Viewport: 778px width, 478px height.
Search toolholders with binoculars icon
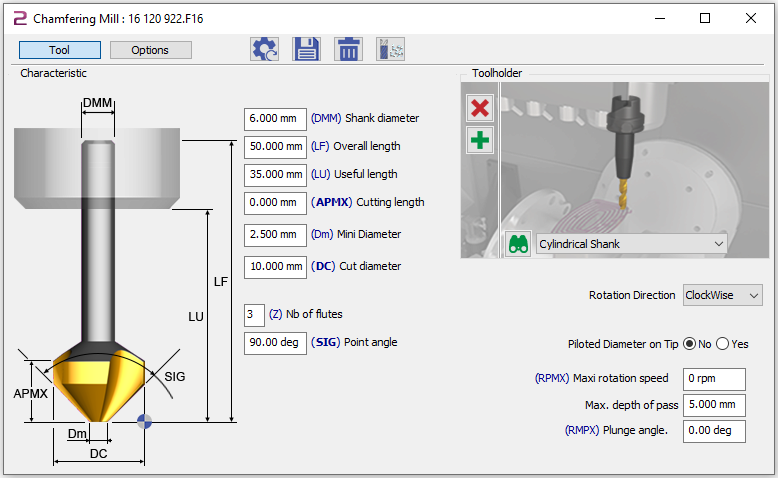(x=518, y=244)
